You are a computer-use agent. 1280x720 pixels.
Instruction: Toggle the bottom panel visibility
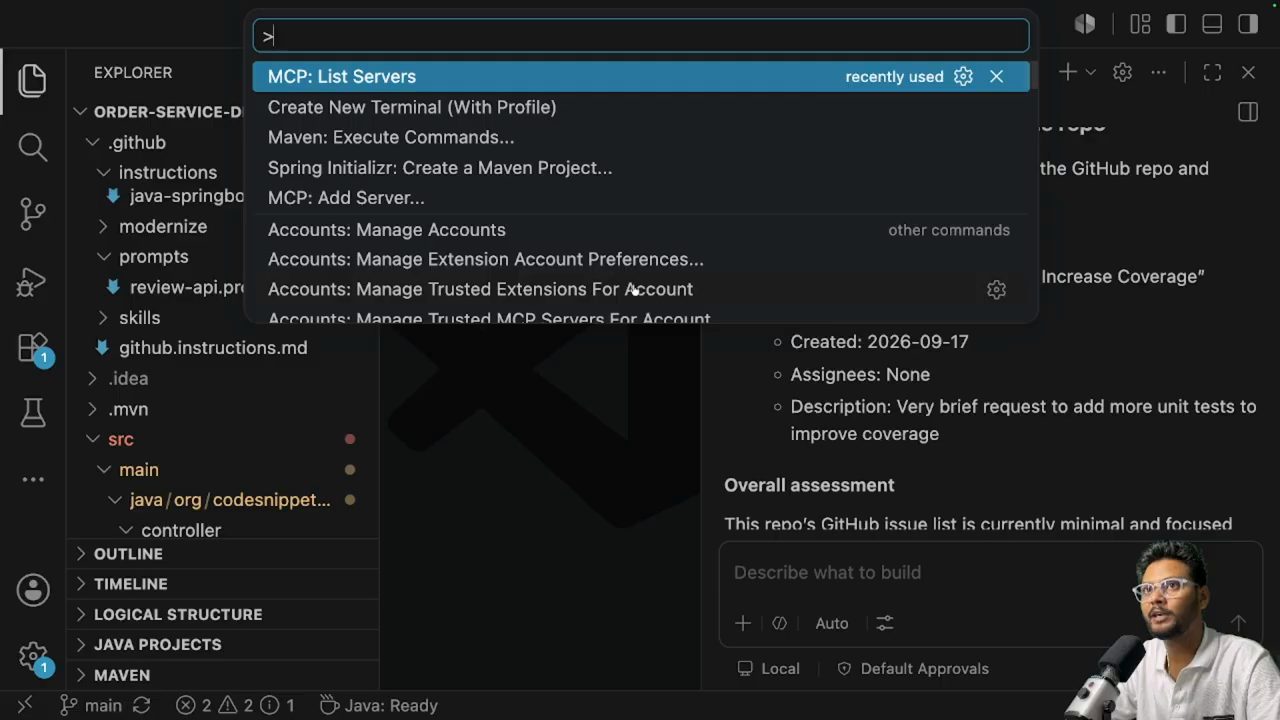[1212, 24]
